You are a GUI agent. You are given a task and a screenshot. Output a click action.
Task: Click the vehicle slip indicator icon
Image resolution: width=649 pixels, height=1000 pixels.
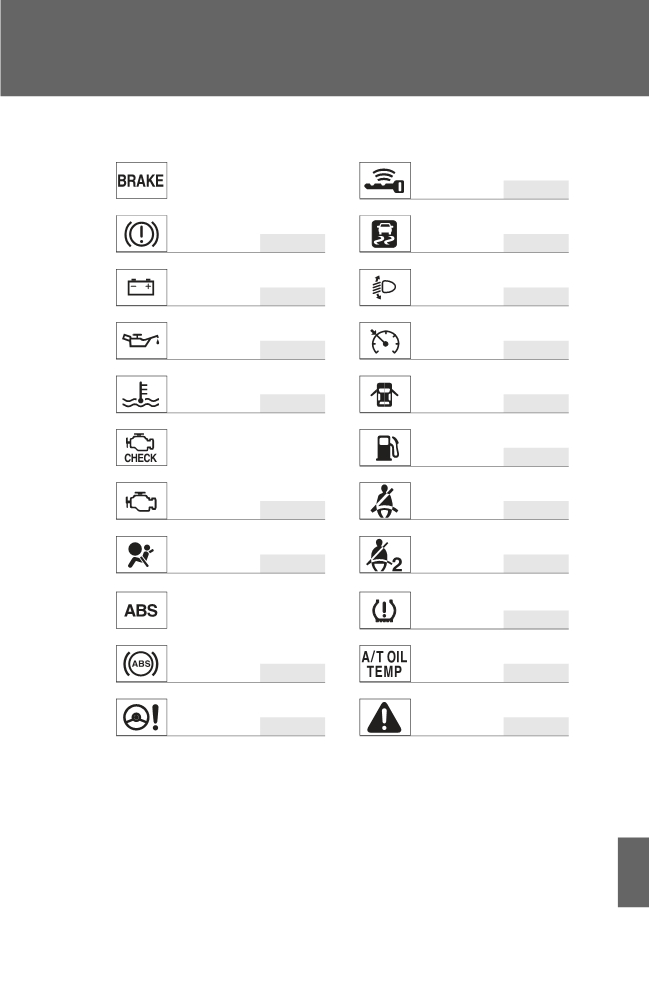click(385, 234)
